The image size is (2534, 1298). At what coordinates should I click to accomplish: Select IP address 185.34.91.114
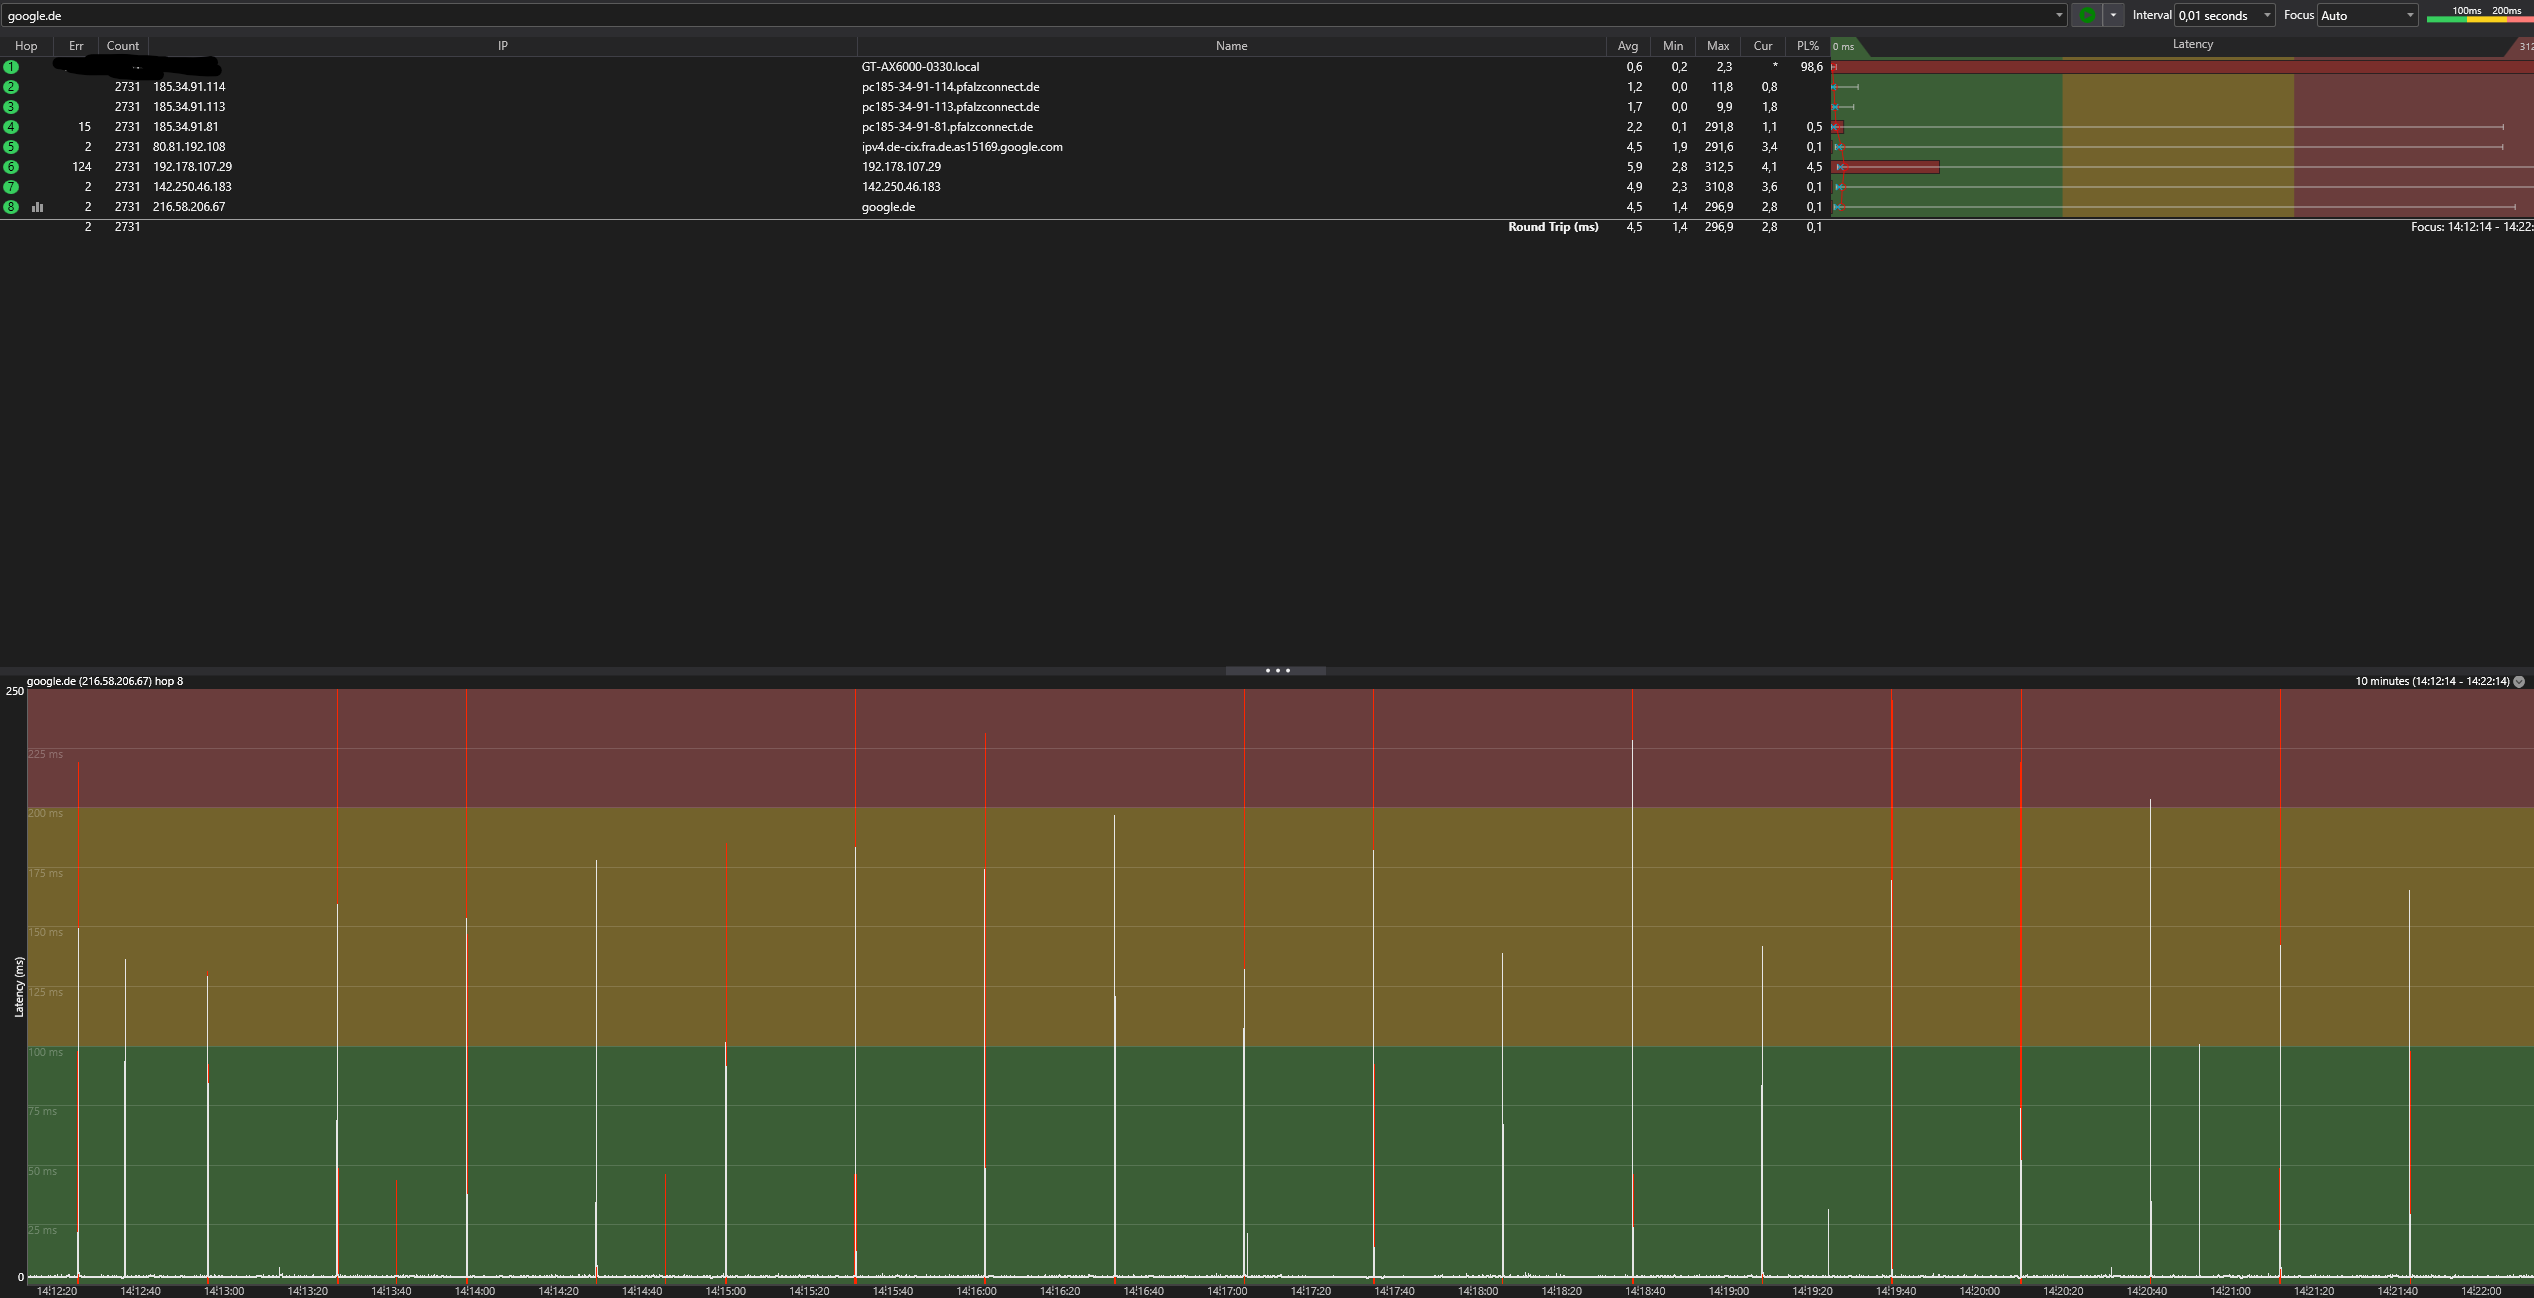[189, 87]
